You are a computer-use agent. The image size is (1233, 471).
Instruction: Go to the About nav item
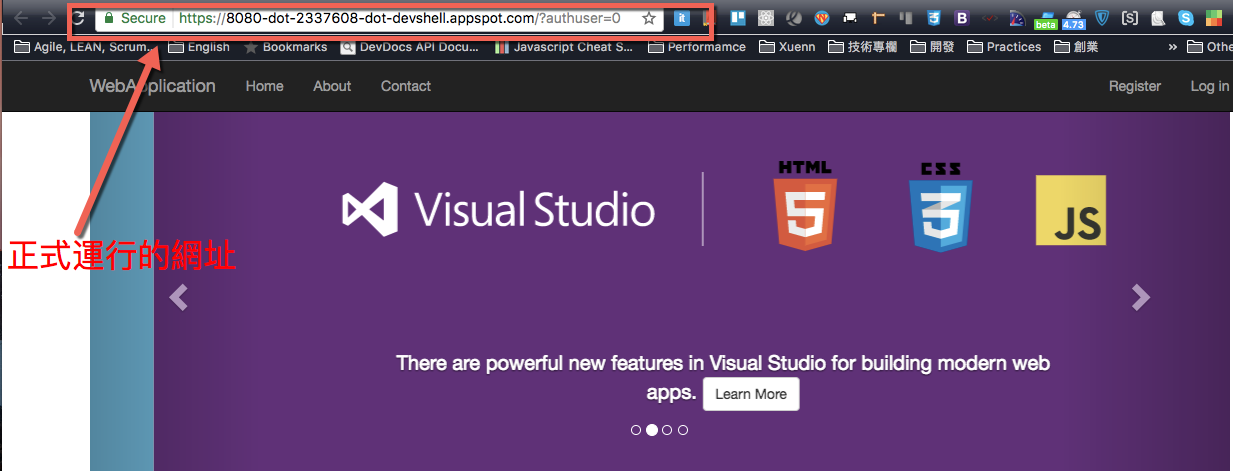[332, 86]
